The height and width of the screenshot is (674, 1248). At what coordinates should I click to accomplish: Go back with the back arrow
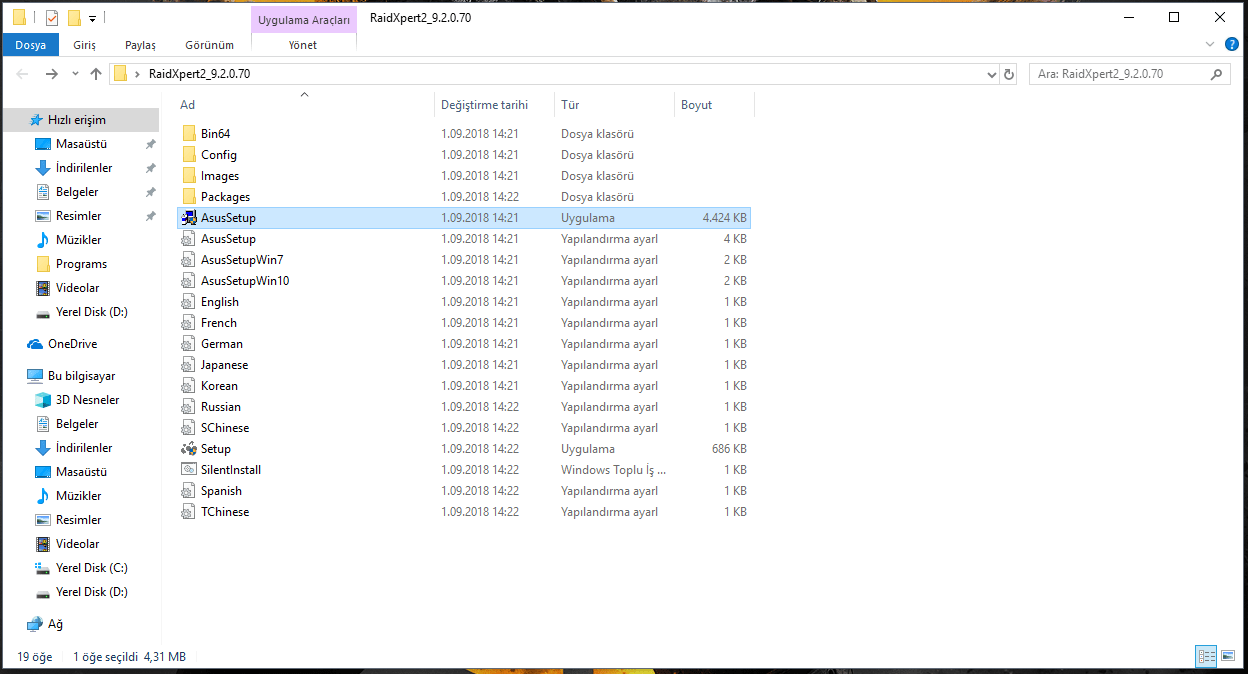(x=23, y=74)
